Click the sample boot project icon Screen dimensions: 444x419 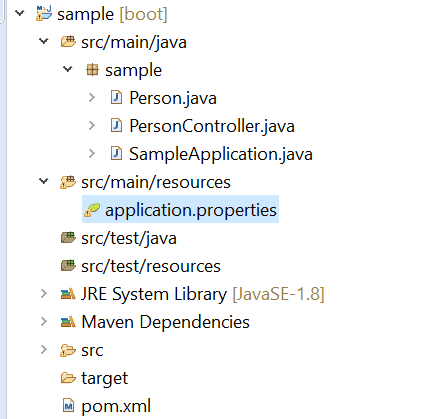44,14
